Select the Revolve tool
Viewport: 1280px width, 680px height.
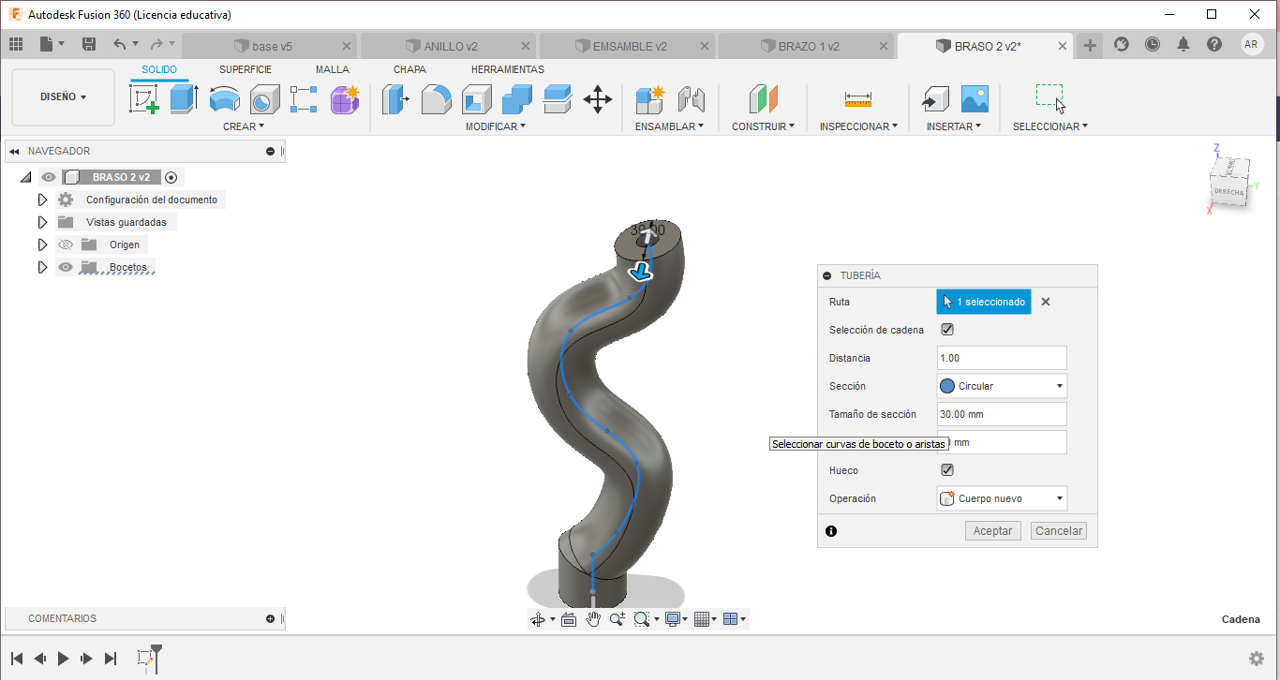(x=224, y=99)
